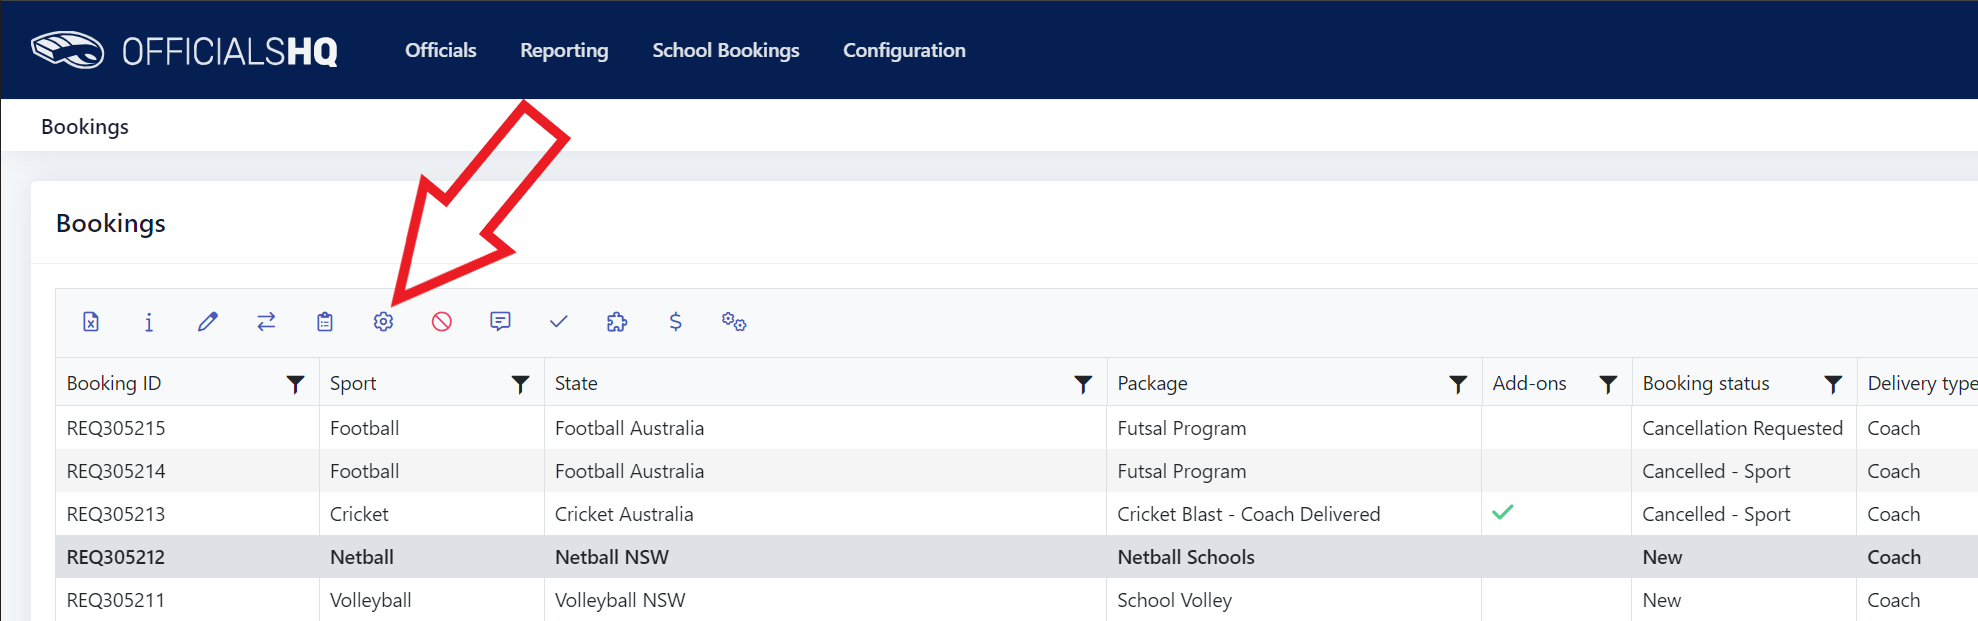
Task: Open the Booking status column filter
Action: pyautogui.click(x=1833, y=384)
